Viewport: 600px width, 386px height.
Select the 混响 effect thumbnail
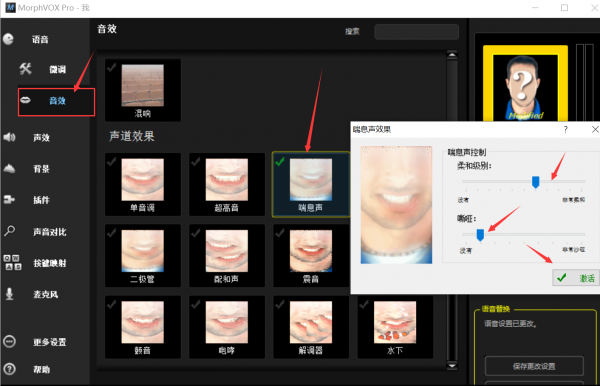[143, 85]
